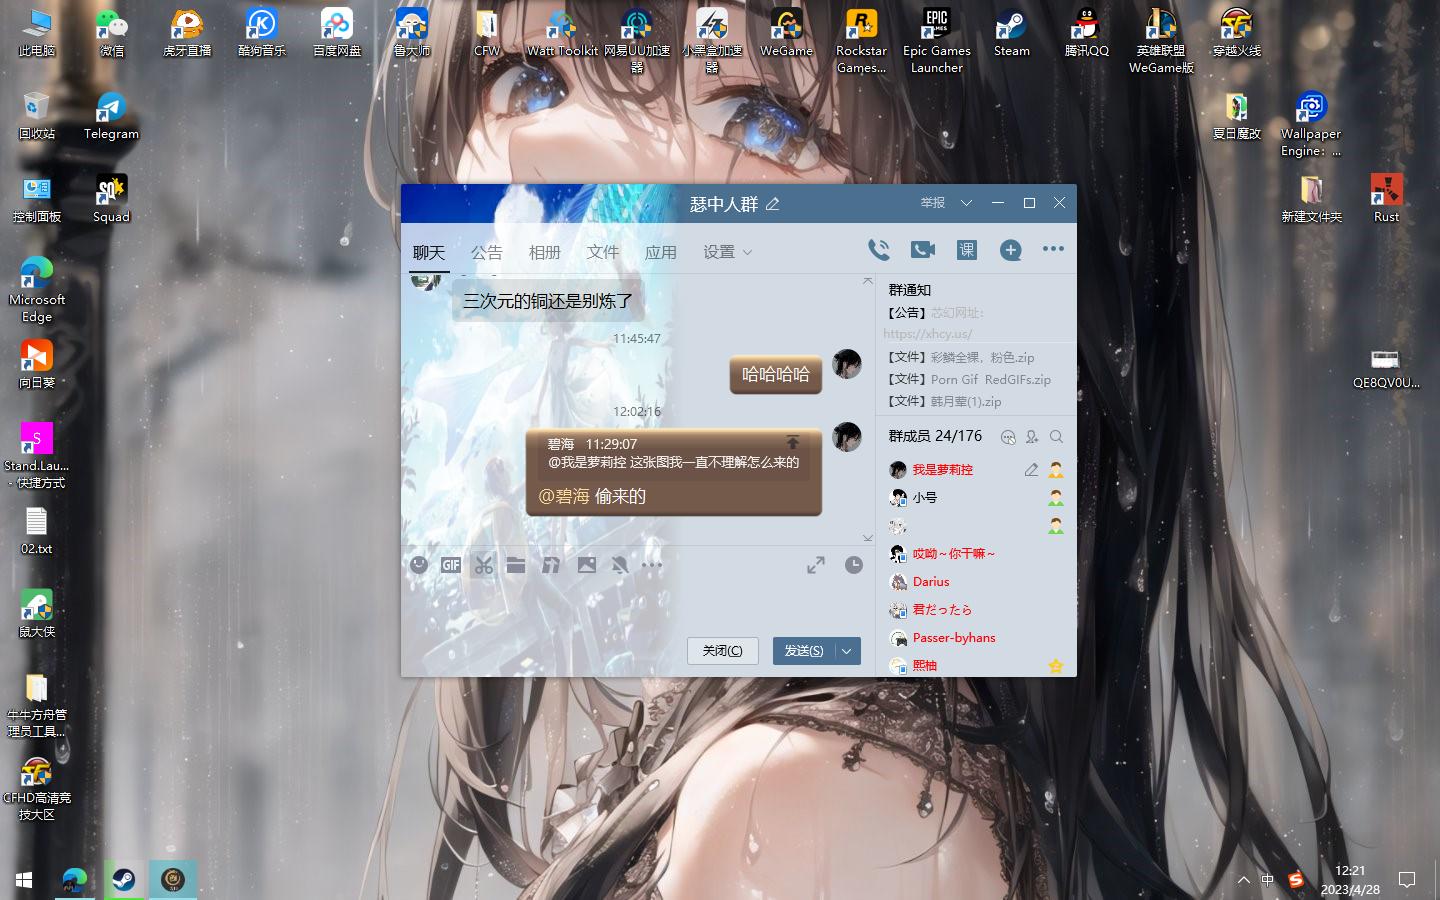1440x900 pixels.
Task: Click the 举报 report link
Action: coord(933,203)
